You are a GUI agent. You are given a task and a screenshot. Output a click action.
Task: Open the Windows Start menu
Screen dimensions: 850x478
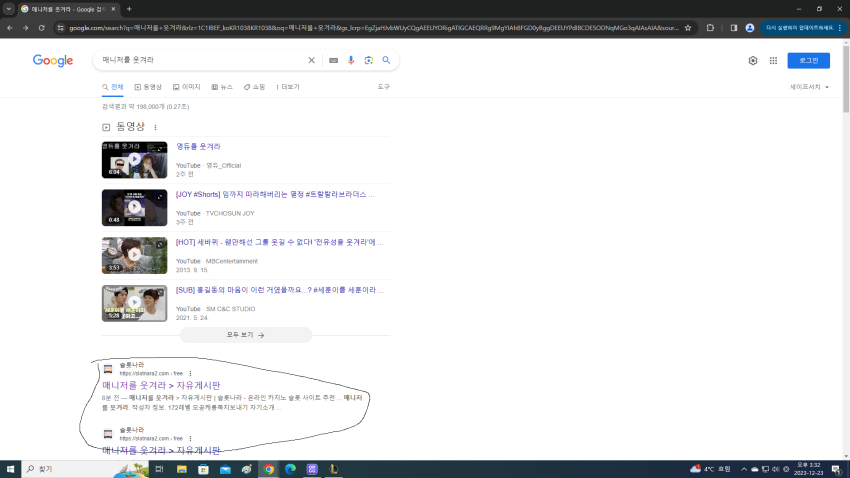coord(10,469)
